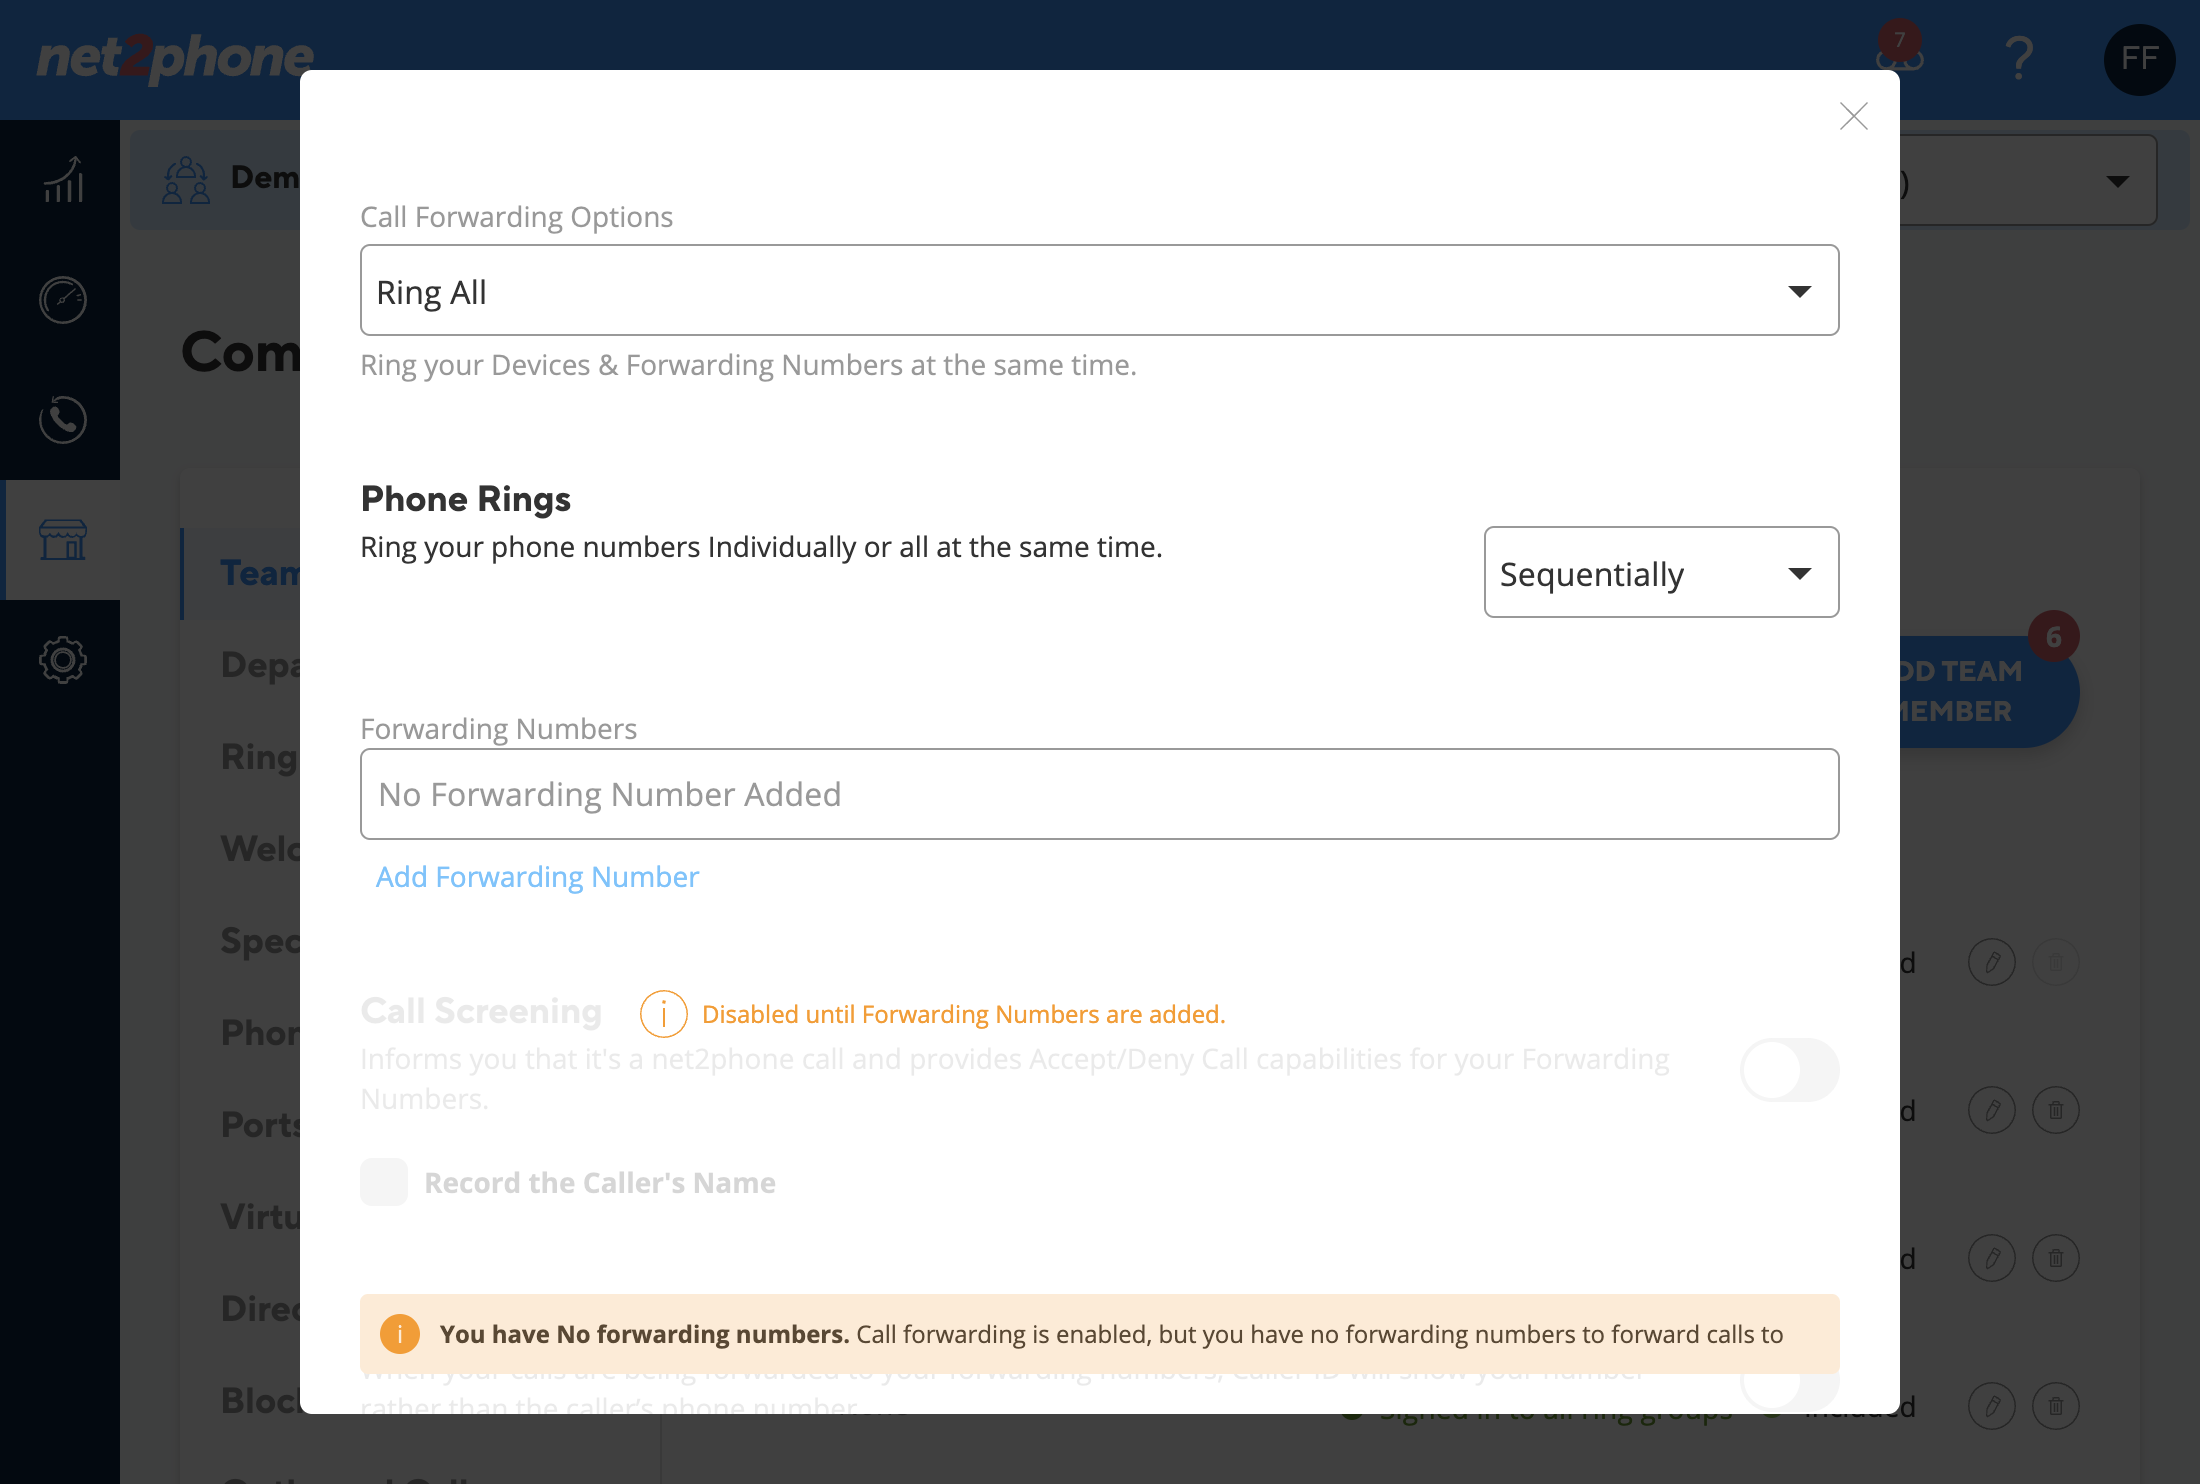Image resolution: width=2200 pixels, height=1484 pixels.
Task: Click delete trash in third member row
Action: [x=2056, y=1258]
